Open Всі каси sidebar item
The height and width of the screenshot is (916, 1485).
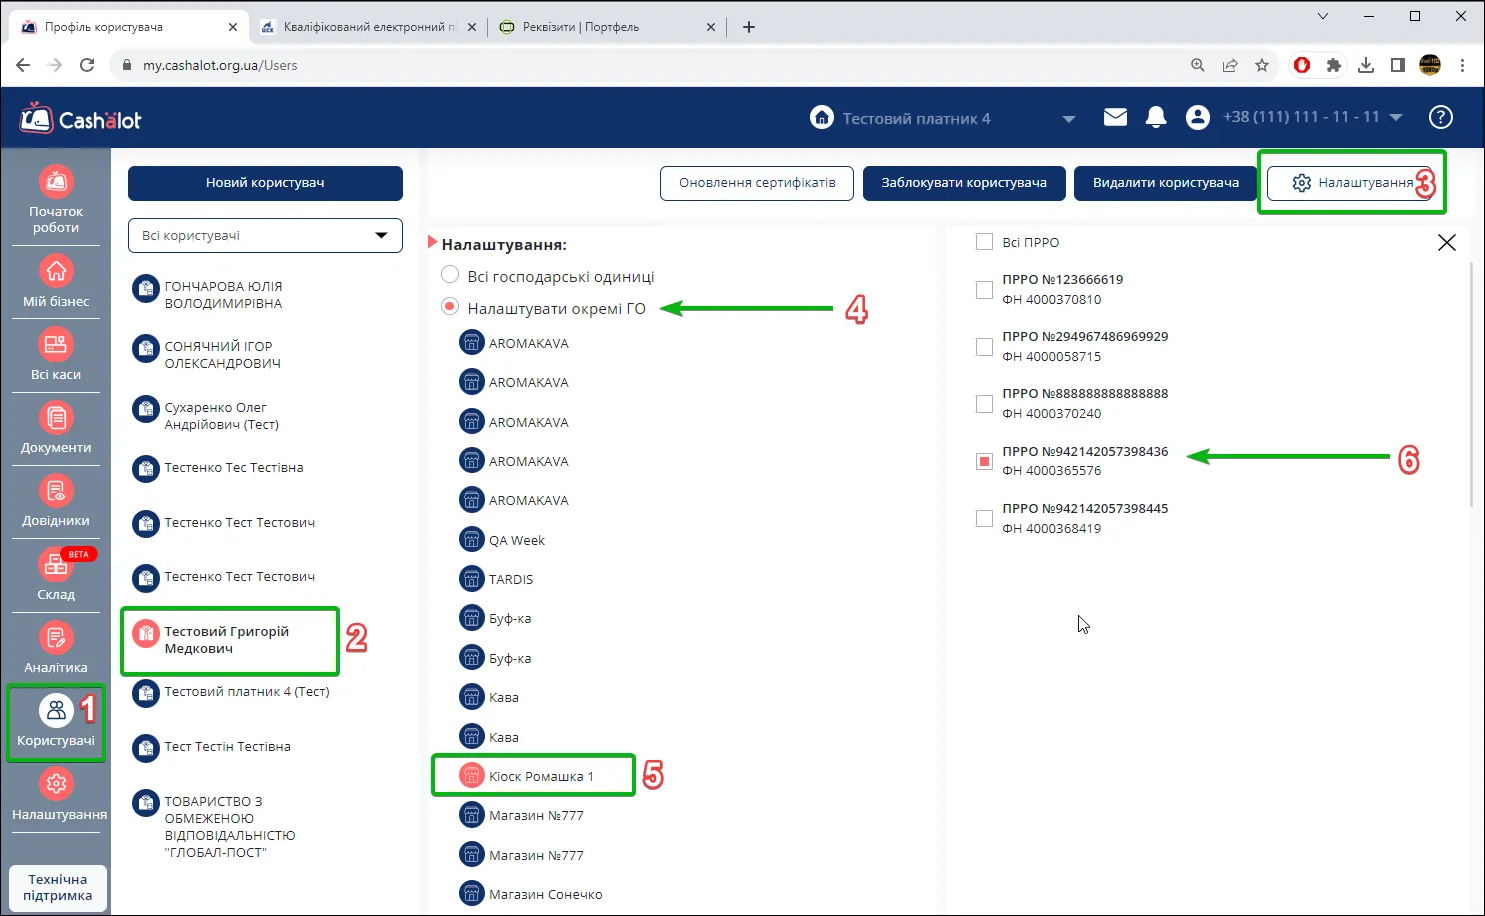click(x=56, y=355)
